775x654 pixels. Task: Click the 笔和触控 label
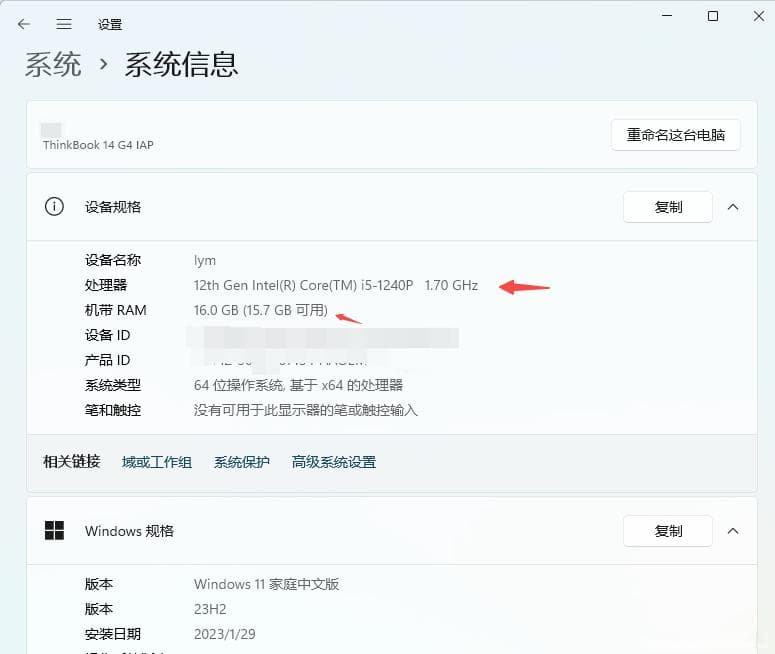113,410
